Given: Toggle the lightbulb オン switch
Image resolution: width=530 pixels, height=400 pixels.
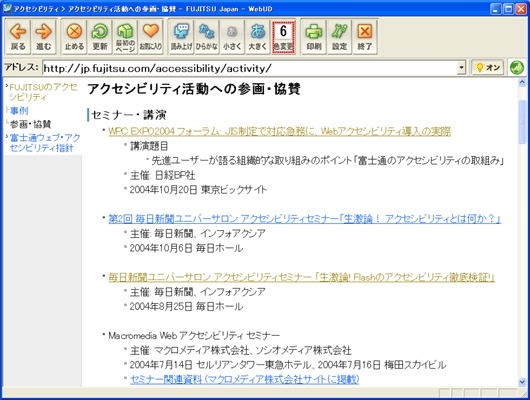Looking at the screenshot, I should 488,68.
